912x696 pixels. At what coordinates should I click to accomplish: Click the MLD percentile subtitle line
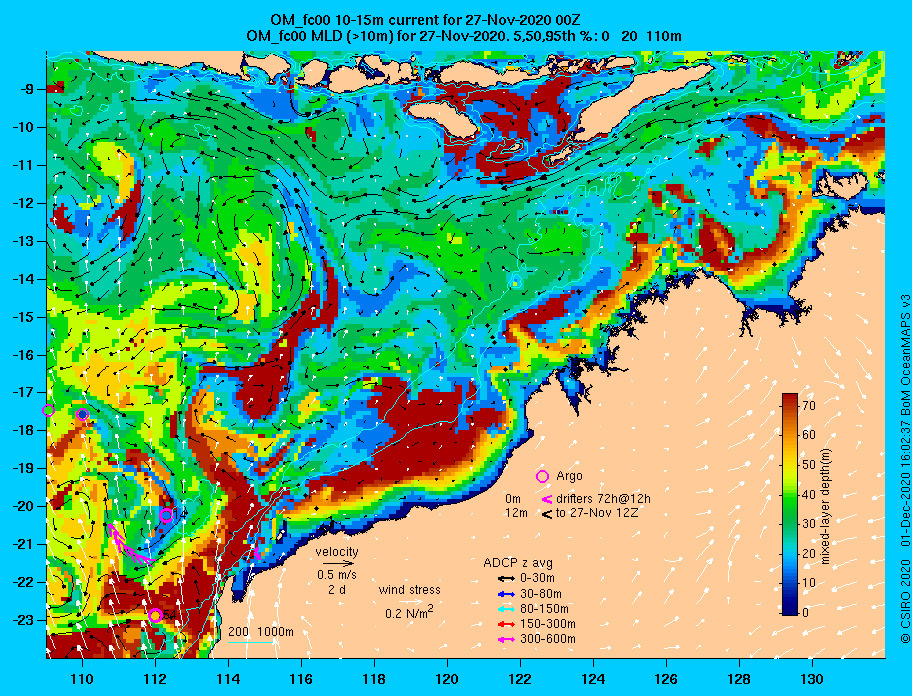pyautogui.click(x=464, y=36)
